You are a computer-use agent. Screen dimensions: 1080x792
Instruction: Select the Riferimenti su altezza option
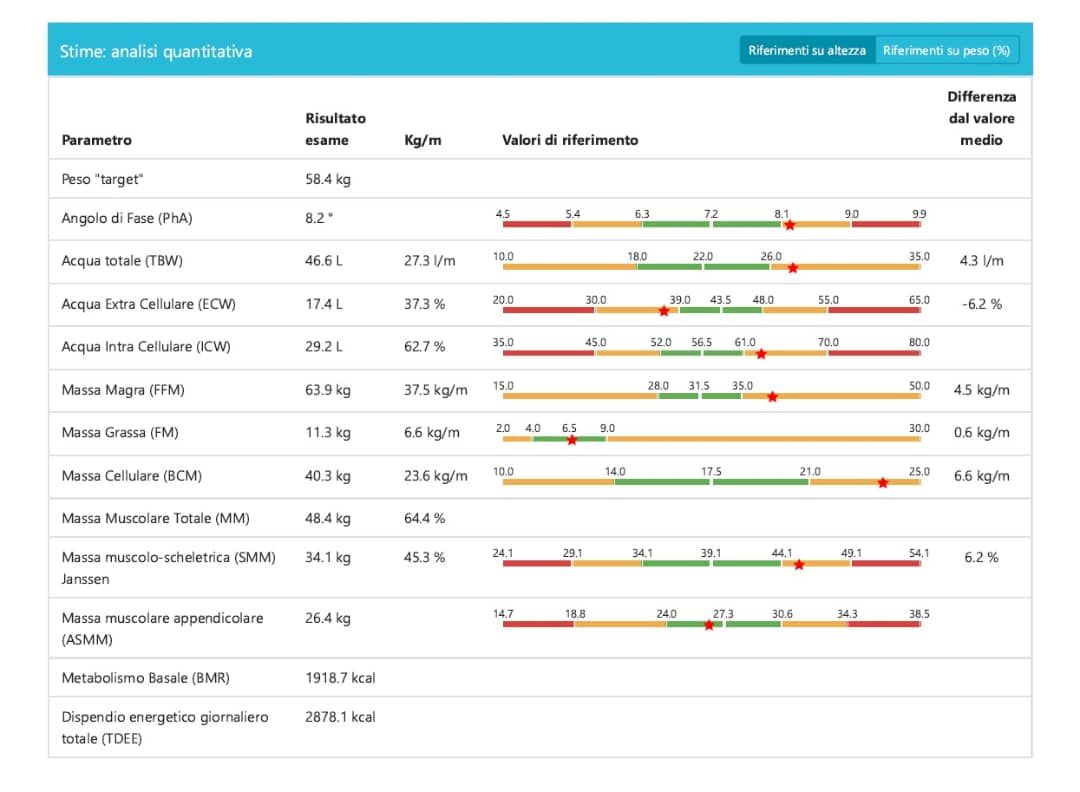[807, 50]
